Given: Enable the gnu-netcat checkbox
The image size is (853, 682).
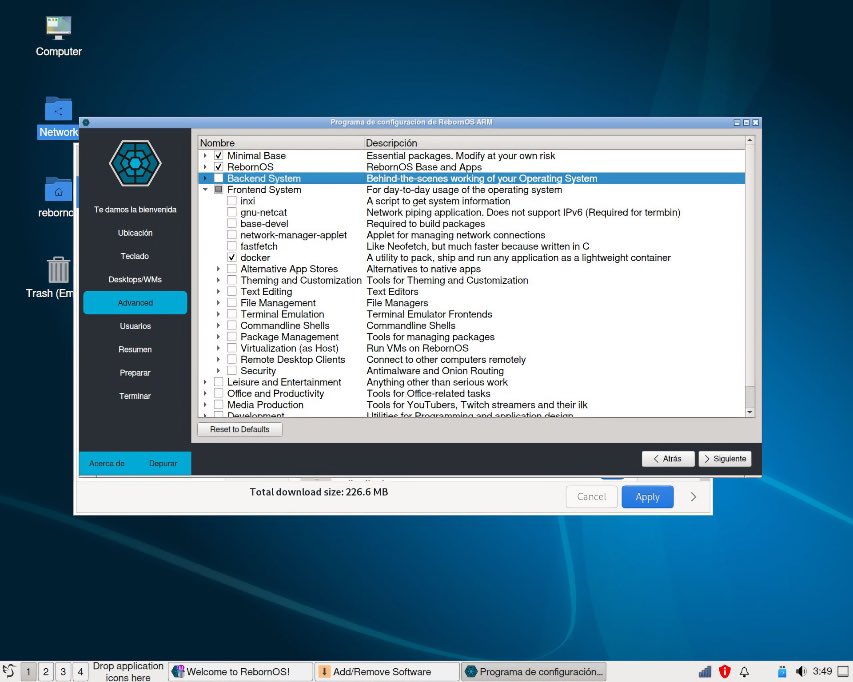Looking at the screenshot, I should 232,212.
